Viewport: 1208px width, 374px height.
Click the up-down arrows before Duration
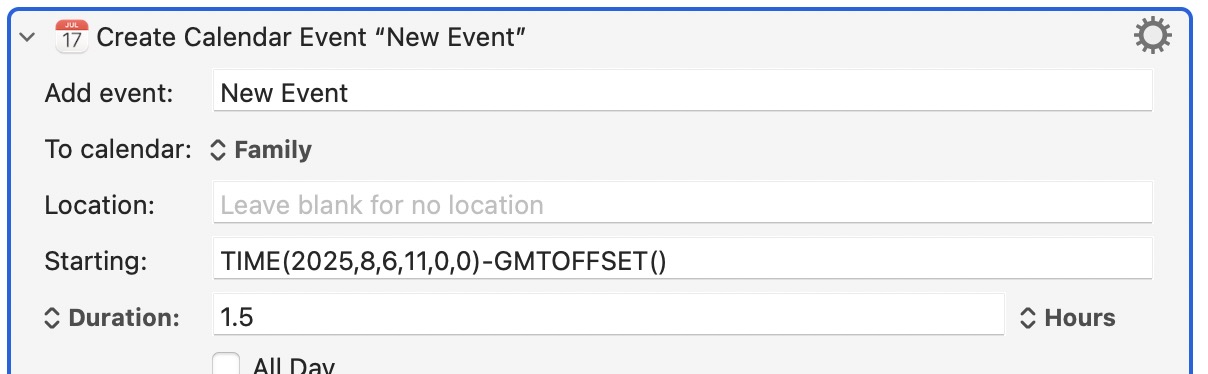(x=53, y=318)
